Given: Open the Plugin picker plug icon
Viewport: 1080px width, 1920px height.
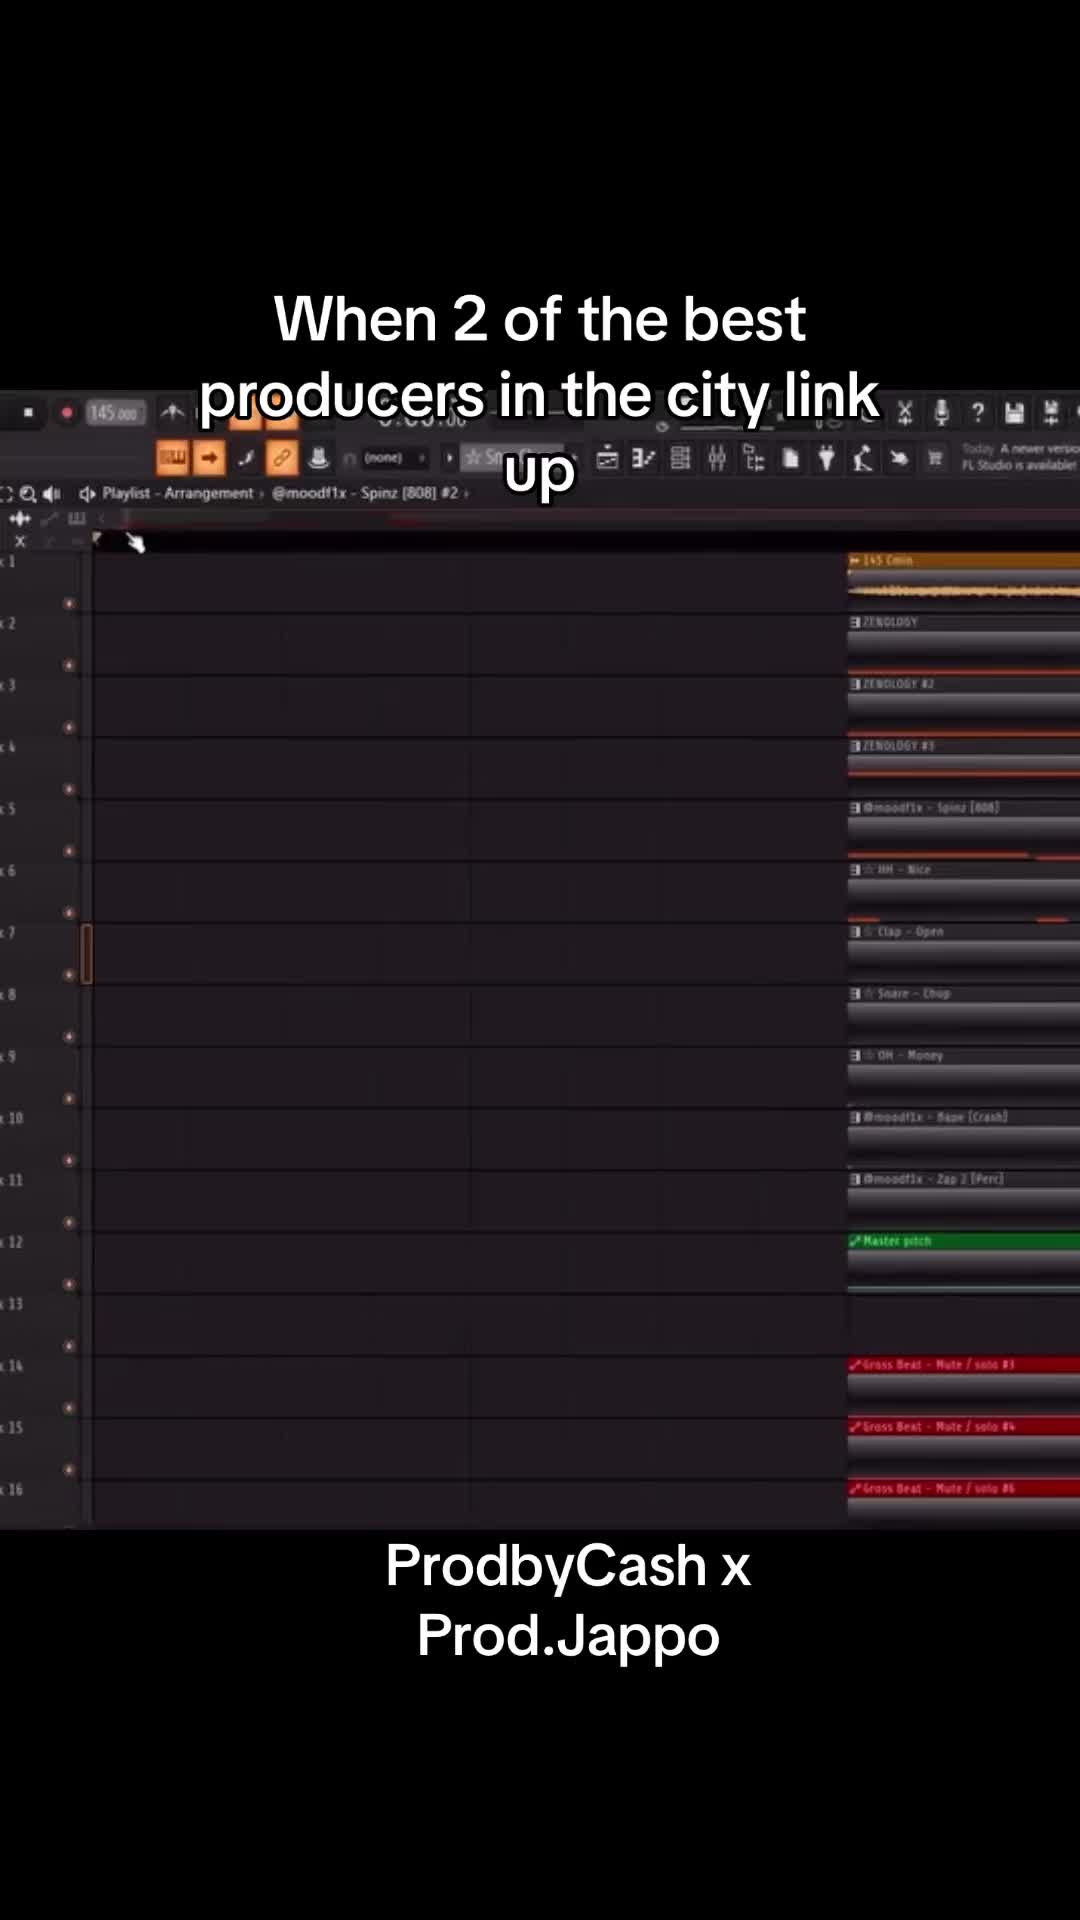Looking at the screenshot, I should pos(826,459).
